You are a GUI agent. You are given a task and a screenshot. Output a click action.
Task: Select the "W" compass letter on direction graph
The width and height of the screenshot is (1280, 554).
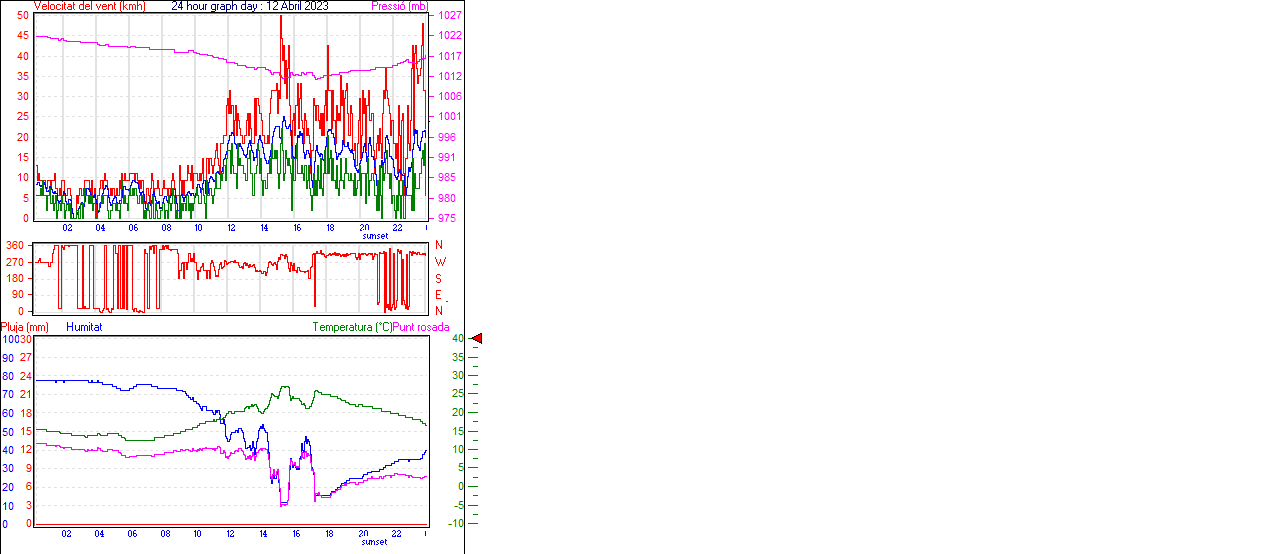439,262
